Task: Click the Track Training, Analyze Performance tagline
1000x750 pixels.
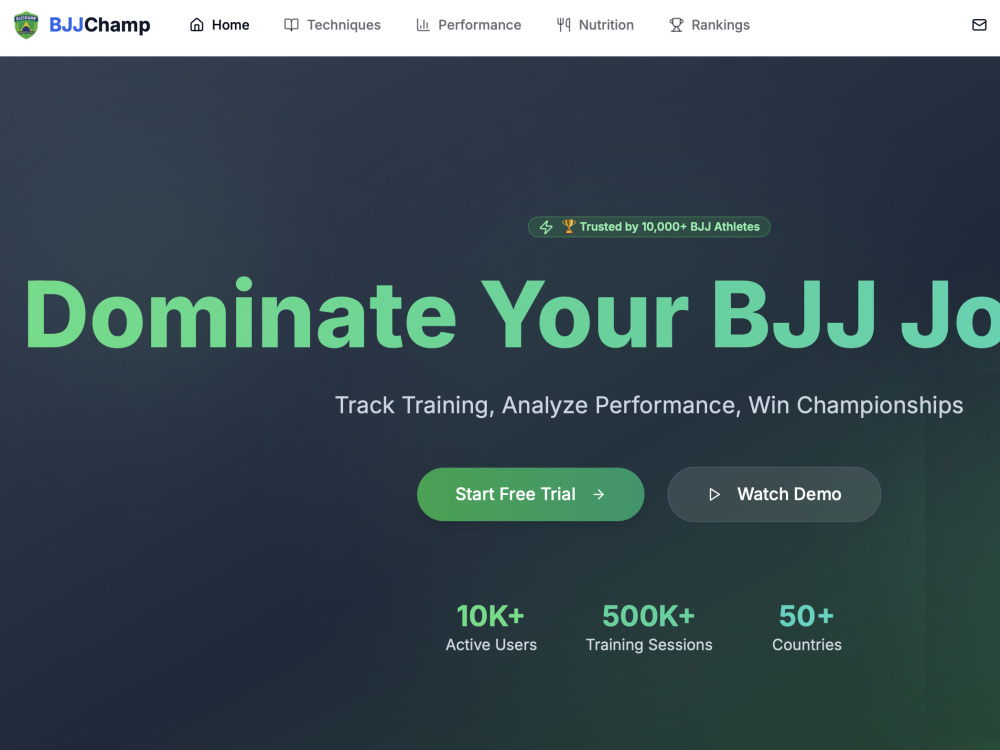Action: tap(649, 406)
